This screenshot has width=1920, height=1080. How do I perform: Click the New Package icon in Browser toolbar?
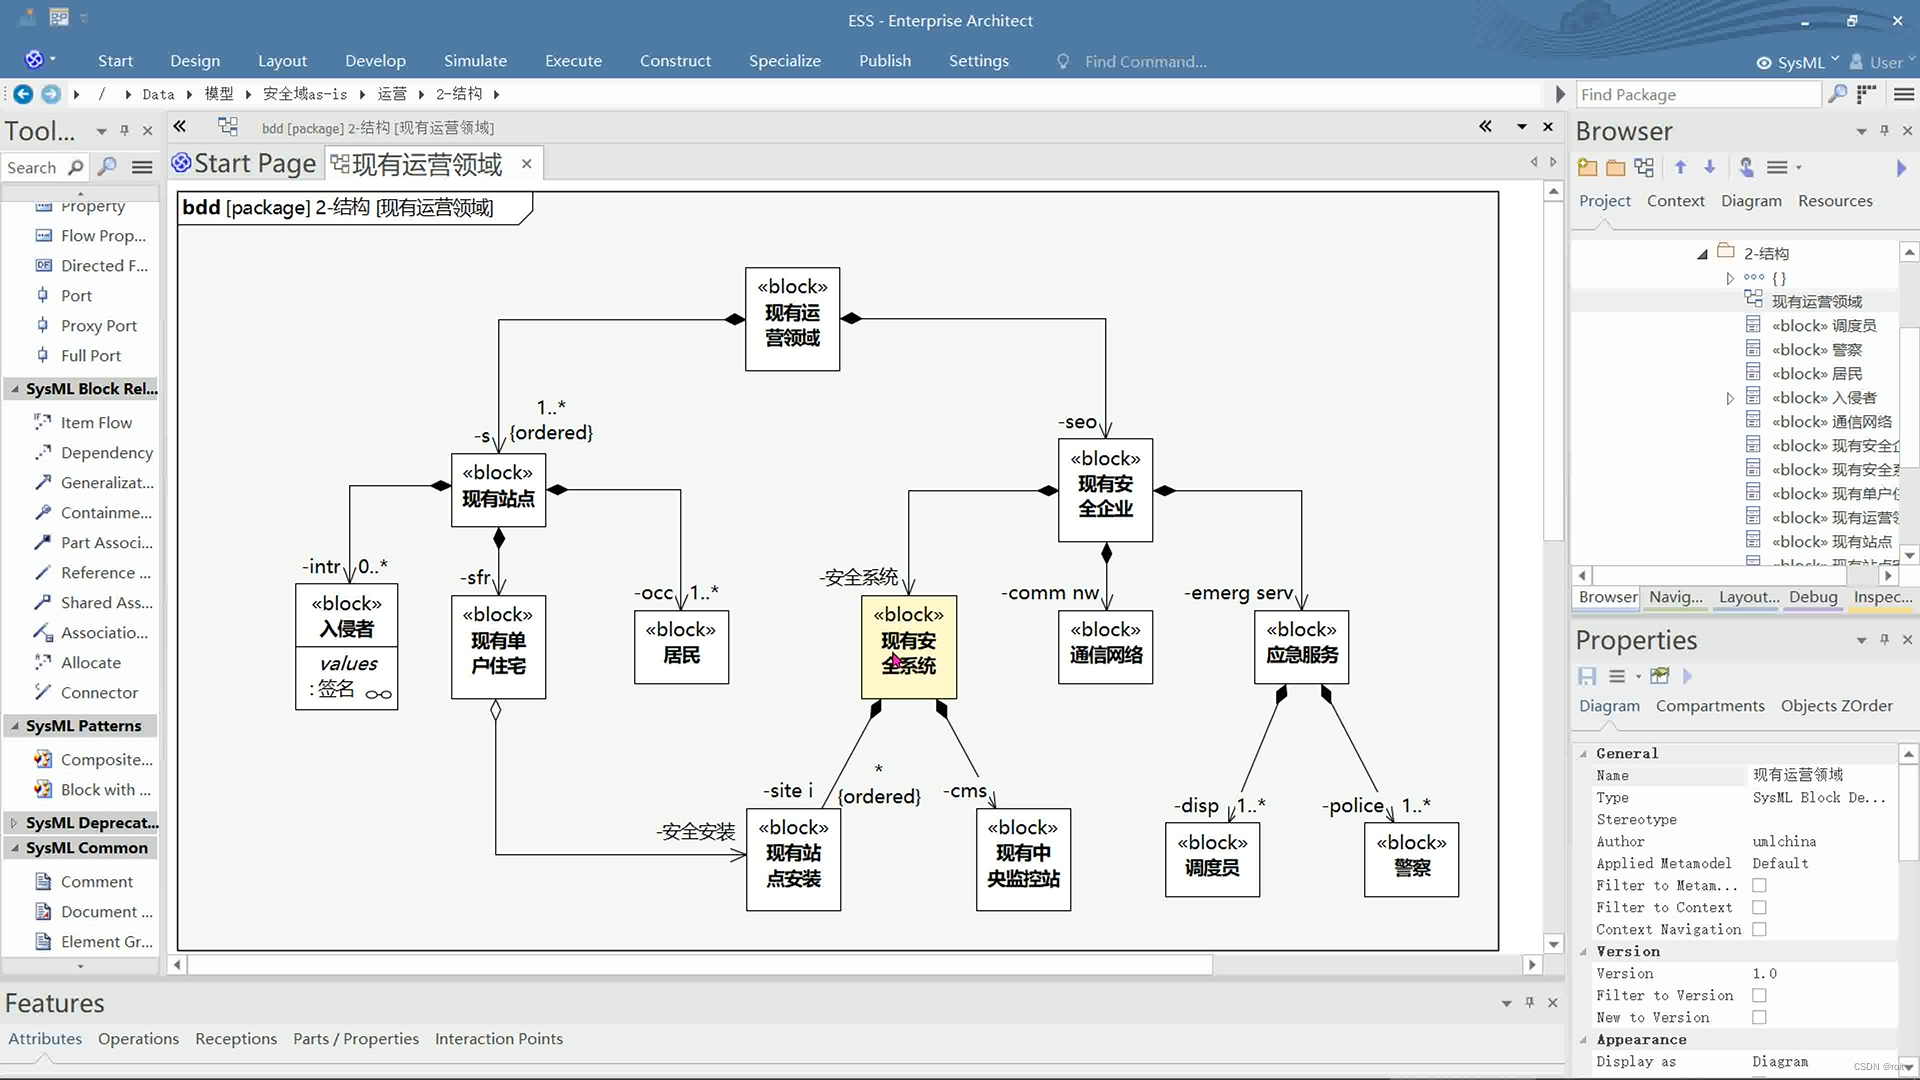pos(1587,167)
